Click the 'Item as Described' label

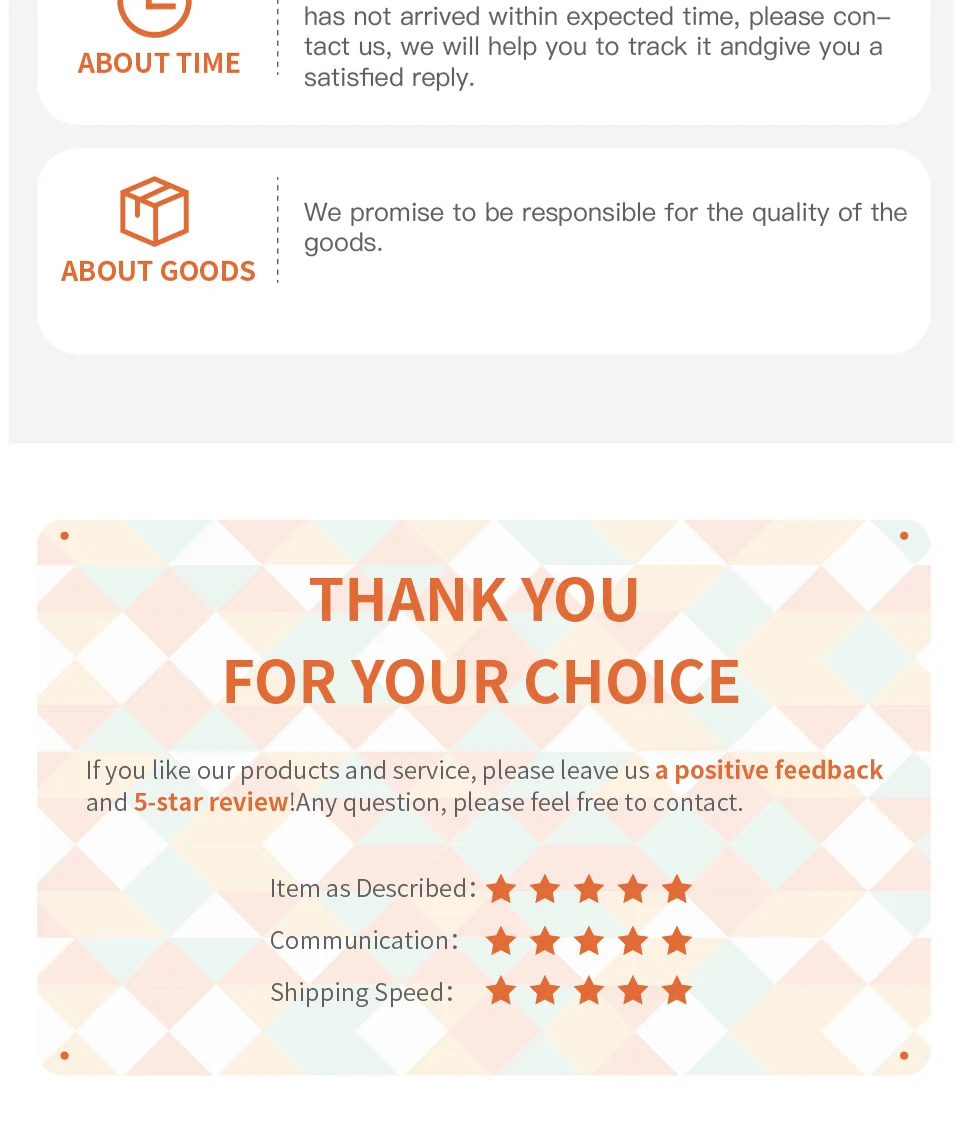click(x=368, y=888)
